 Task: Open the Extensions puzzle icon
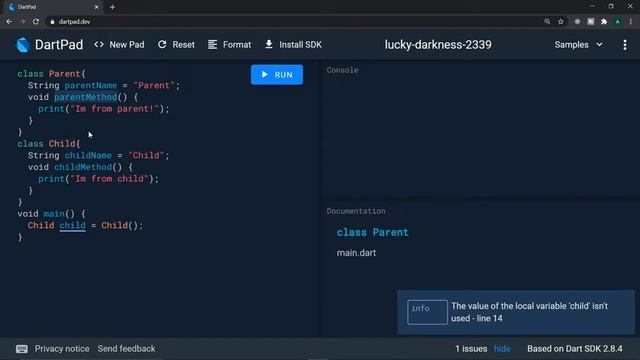point(604,22)
